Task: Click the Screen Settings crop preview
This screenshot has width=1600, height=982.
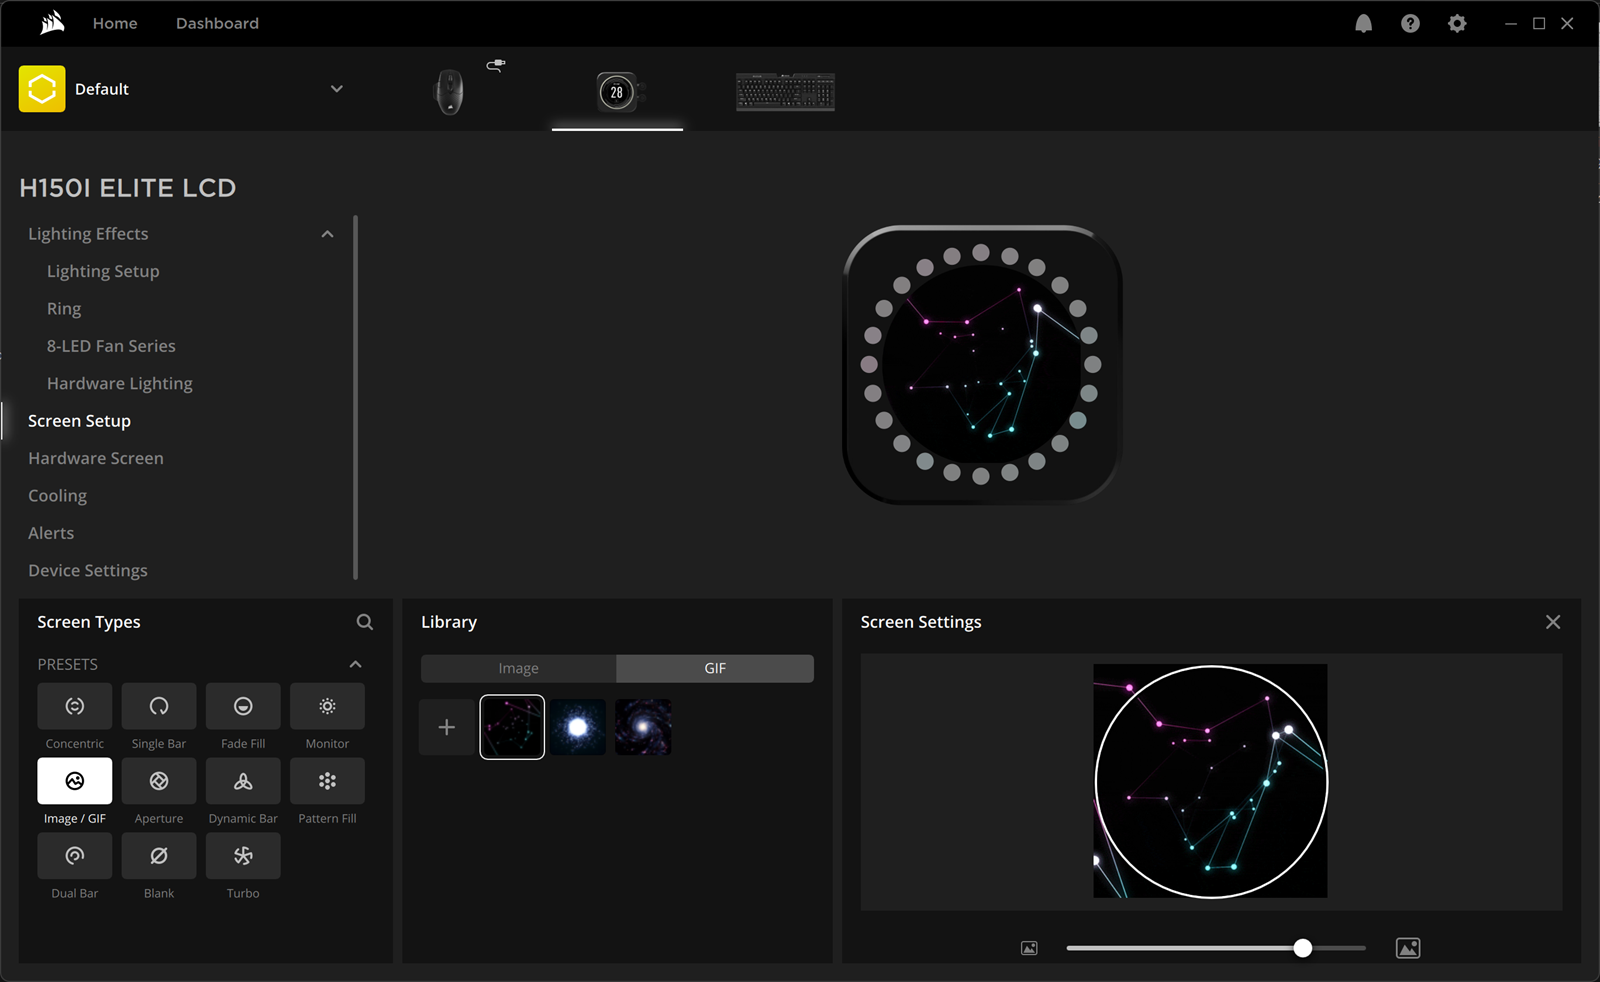Action: (x=1210, y=781)
